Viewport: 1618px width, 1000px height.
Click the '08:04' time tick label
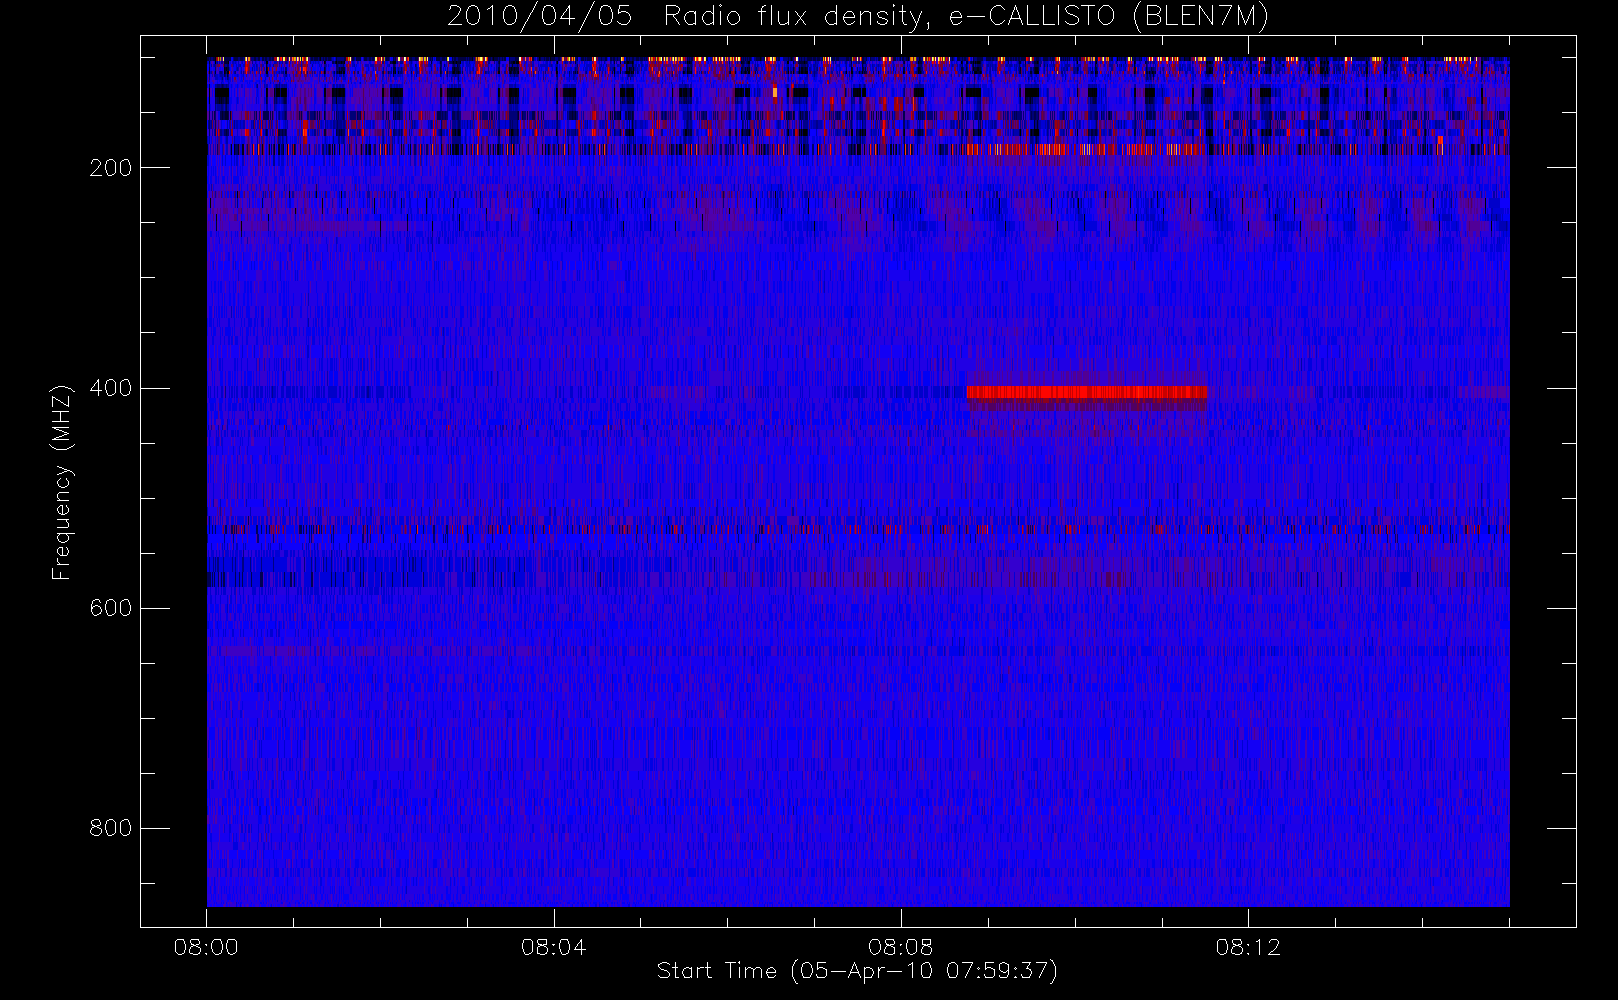point(553,947)
